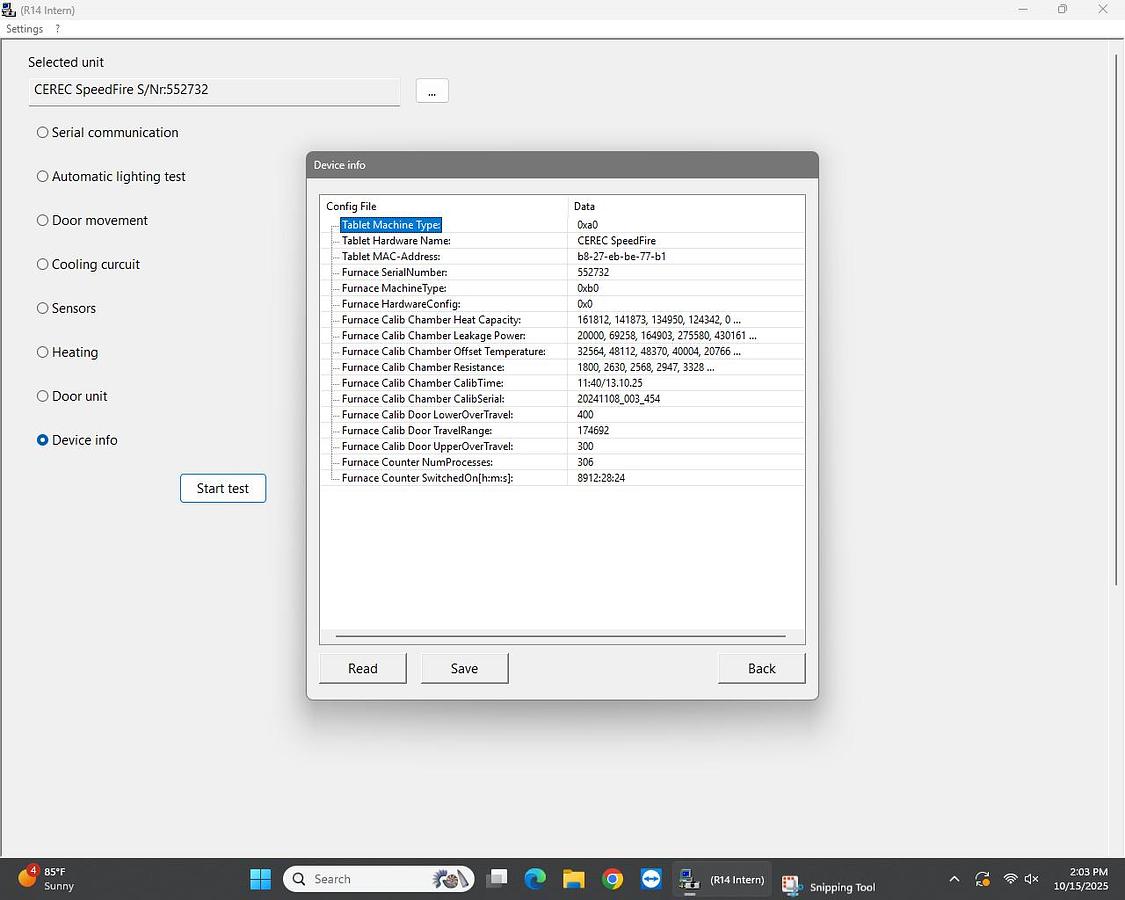Screen dimensions: 1125x900
Task: Open Google Chrome from the taskbar
Action: coord(612,879)
